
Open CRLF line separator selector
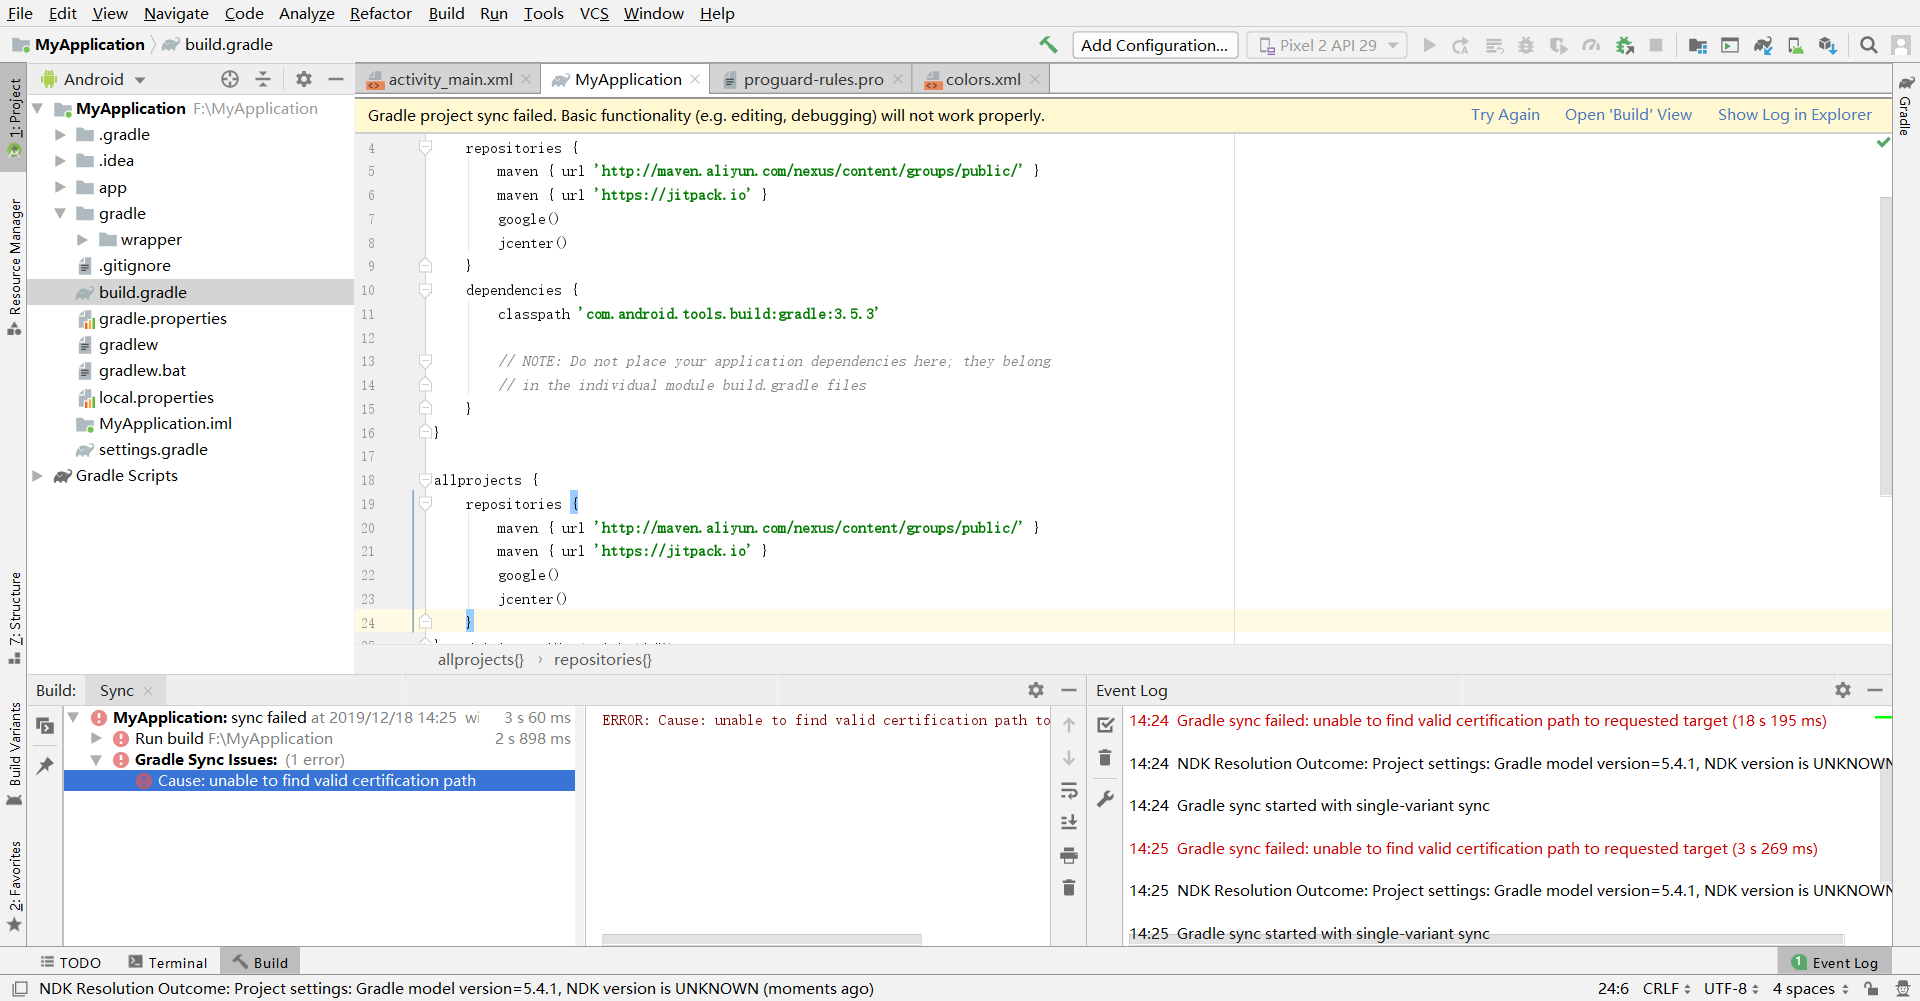pyautogui.click(x=1666, y=988)
